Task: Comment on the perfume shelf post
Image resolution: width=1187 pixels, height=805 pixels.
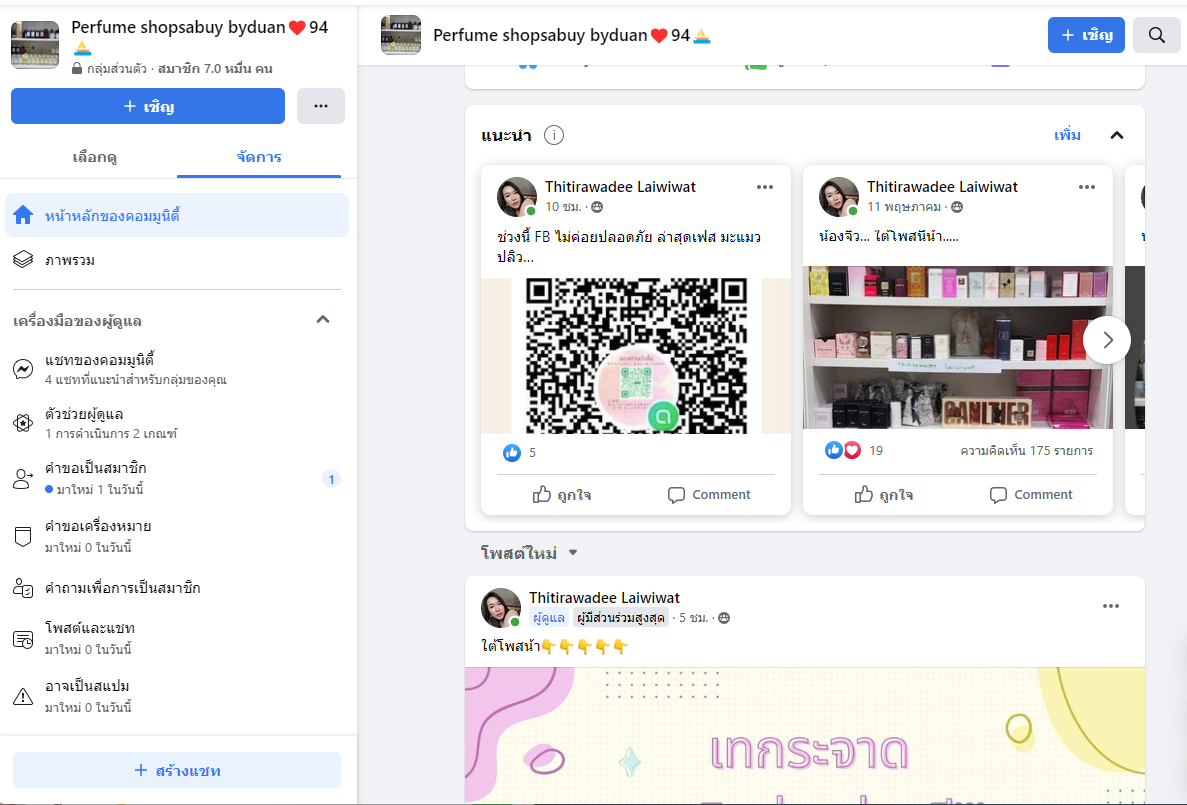Action: point(1030,495)
